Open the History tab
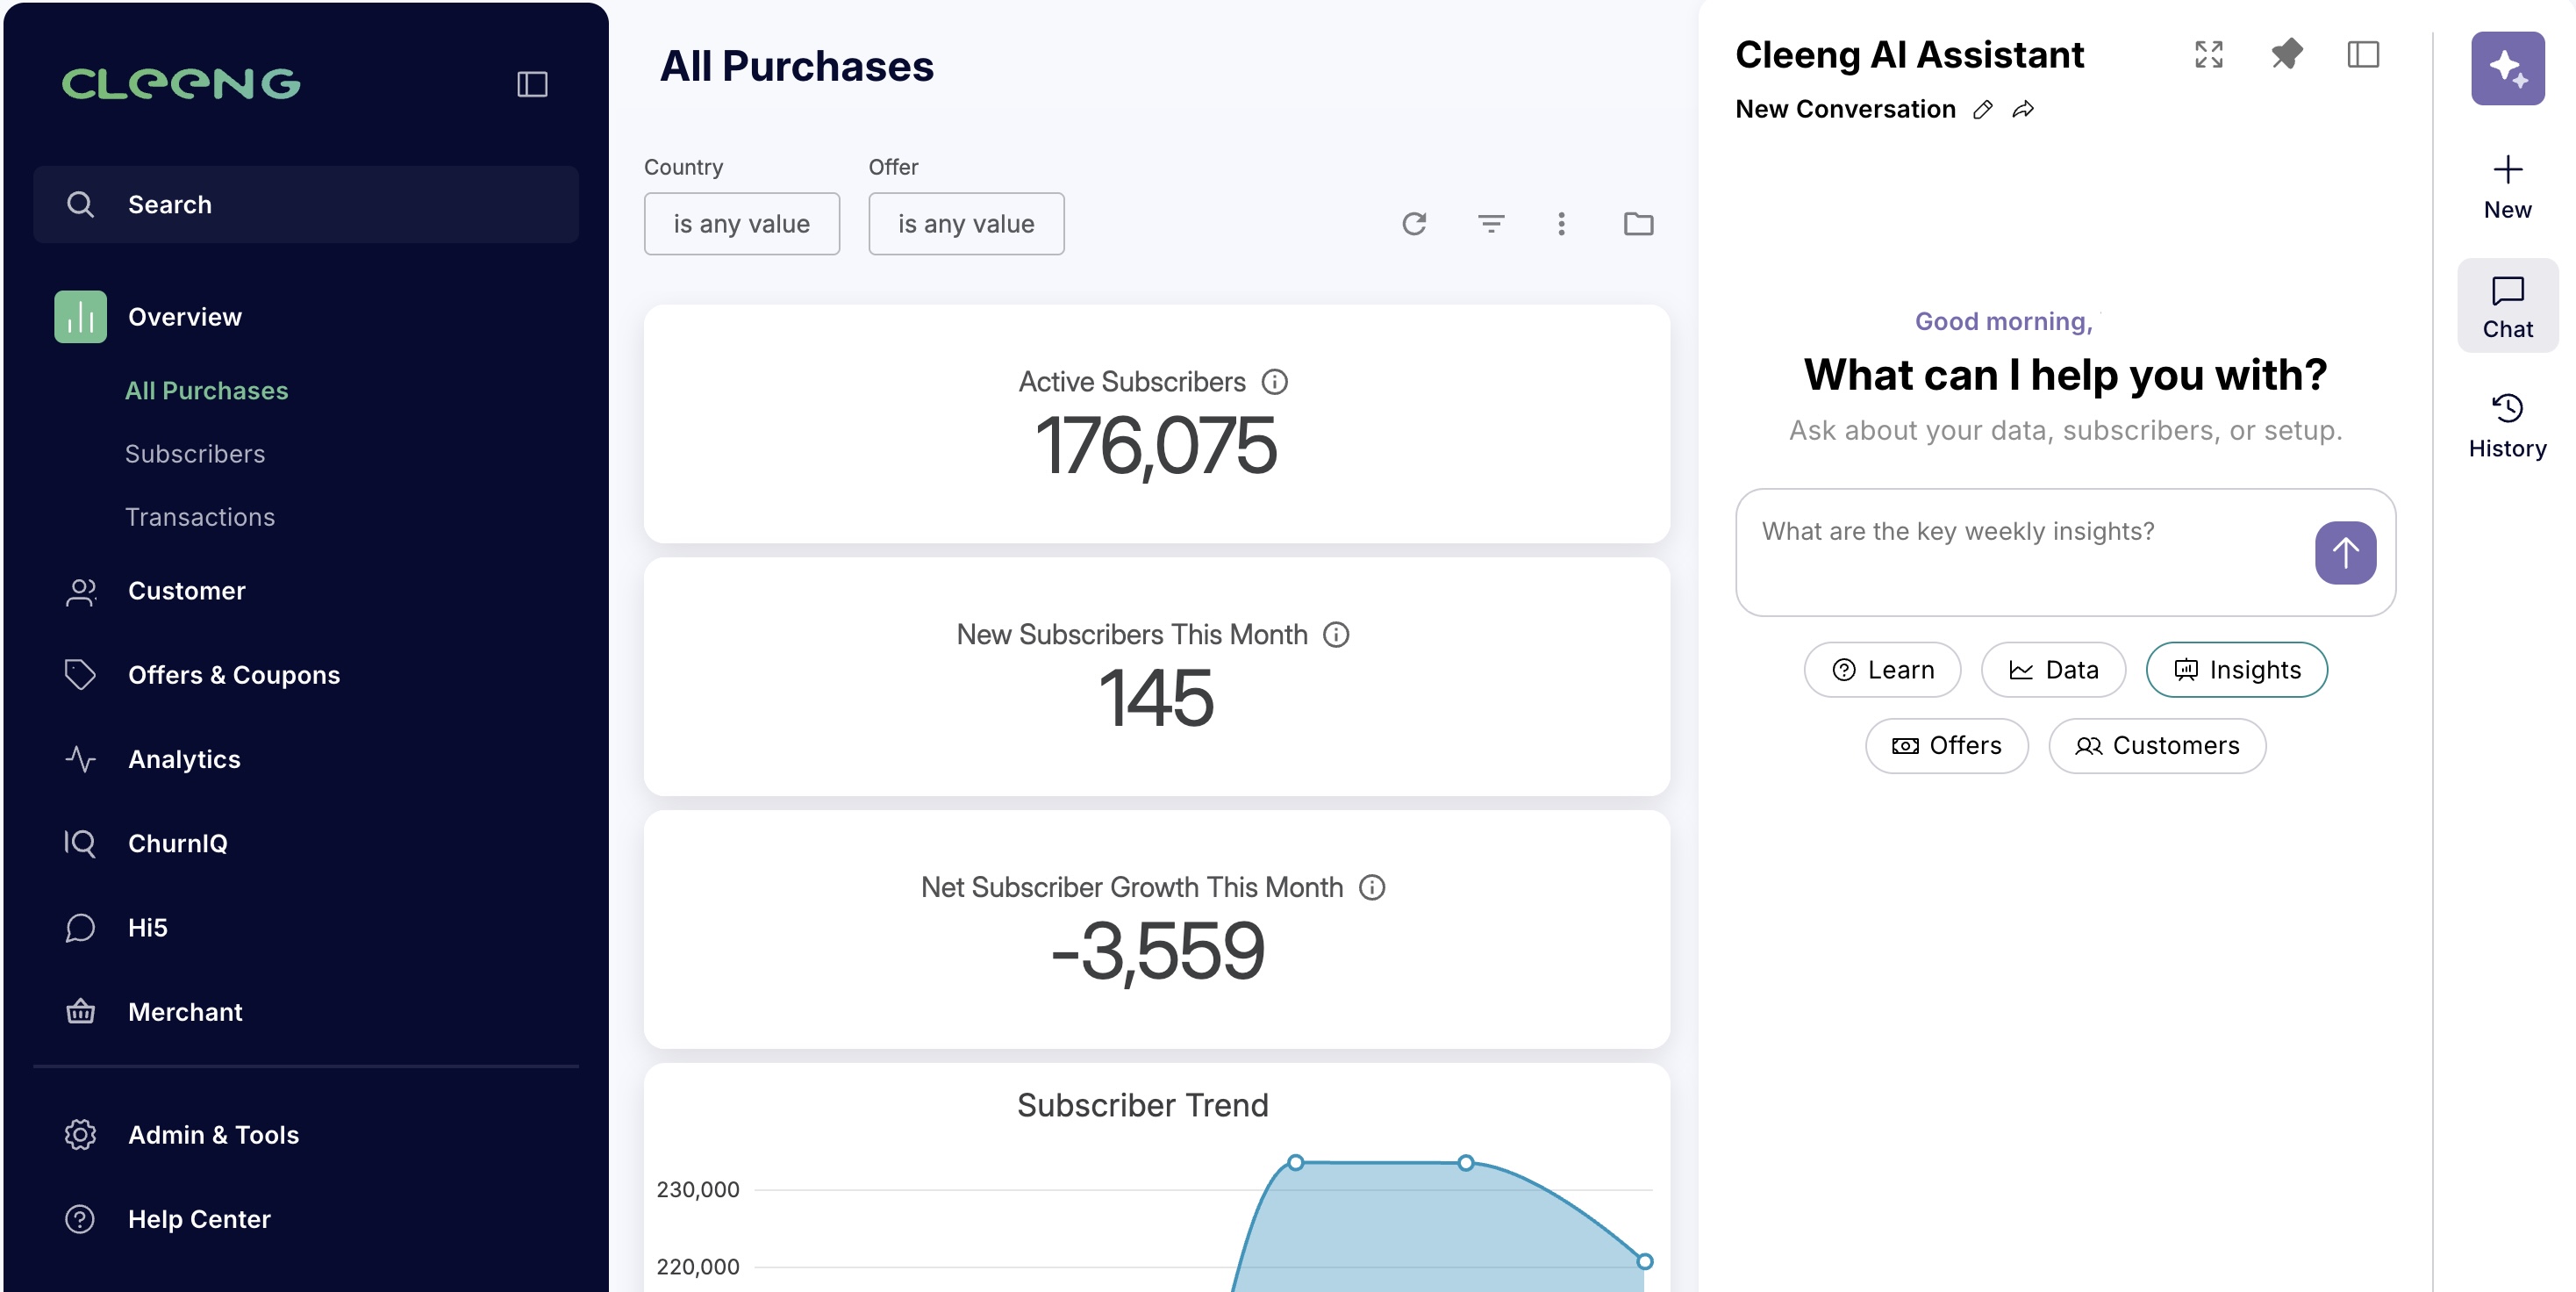 [x=2507, y=427]
